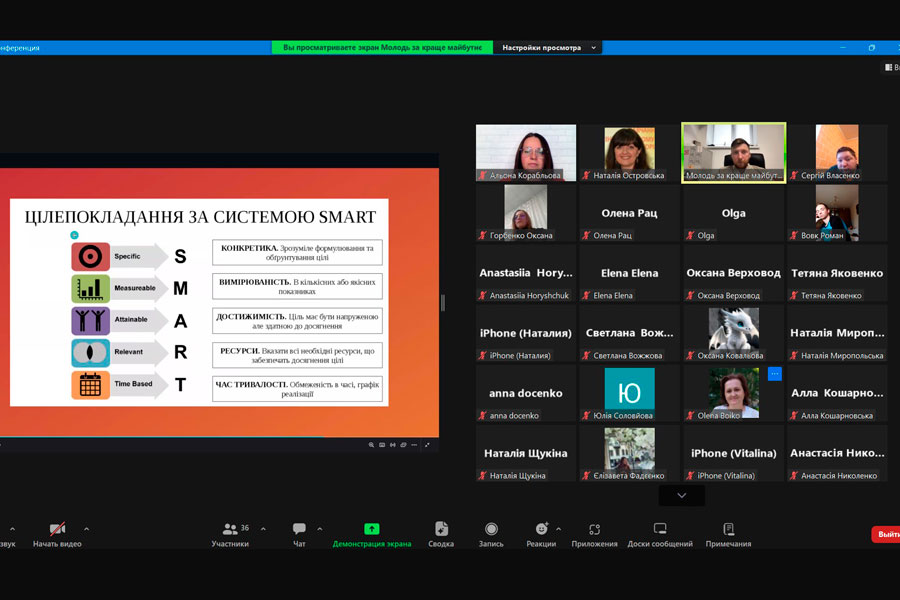Open the Участники participants panel
The width and height of the screenshot is (900, 600).
pos(230,533)
